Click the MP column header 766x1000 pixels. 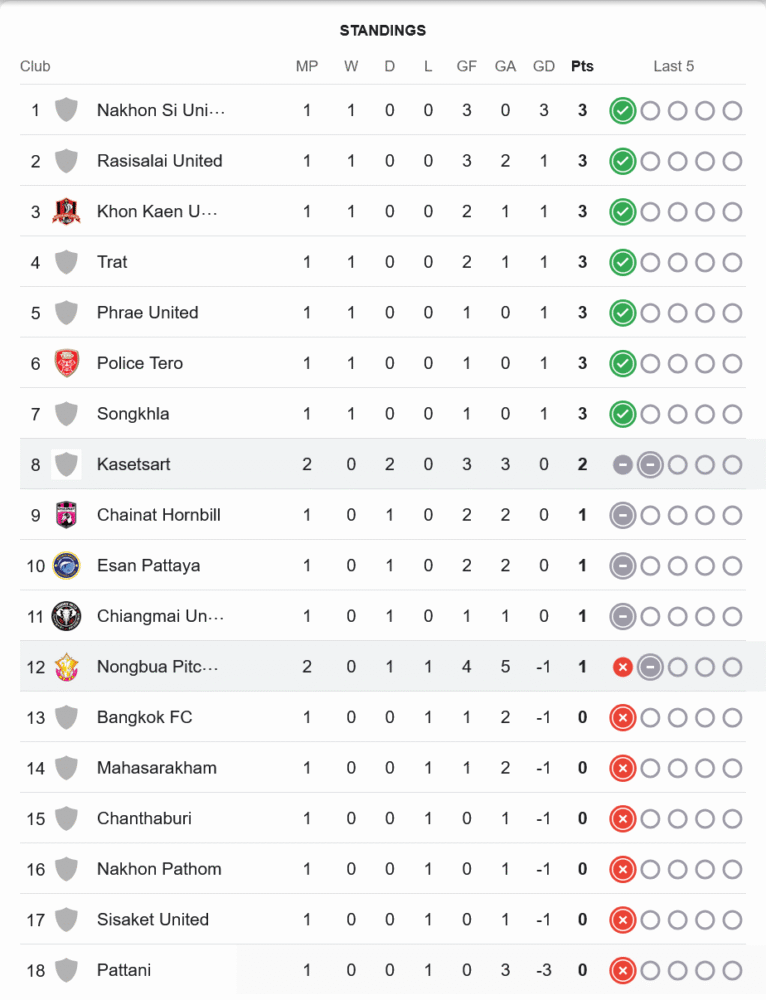(x=307, y=66)
